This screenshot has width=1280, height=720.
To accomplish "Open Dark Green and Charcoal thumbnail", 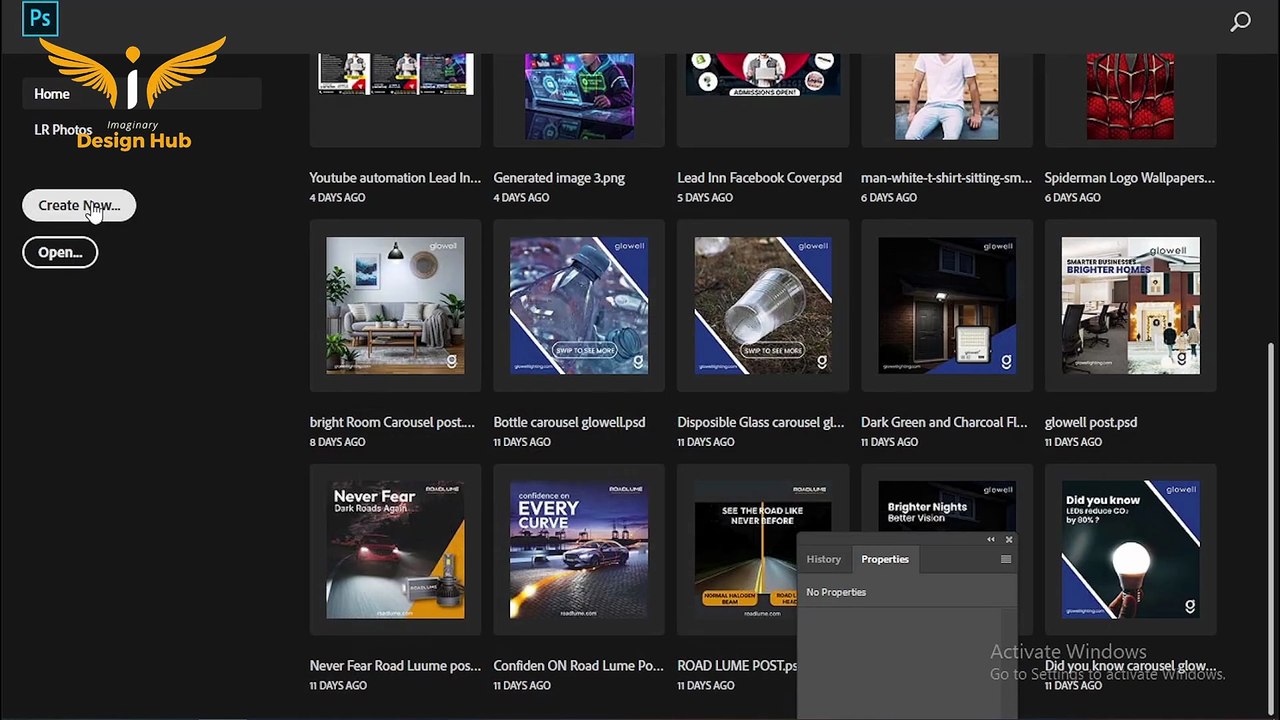I will pos(947,305).
